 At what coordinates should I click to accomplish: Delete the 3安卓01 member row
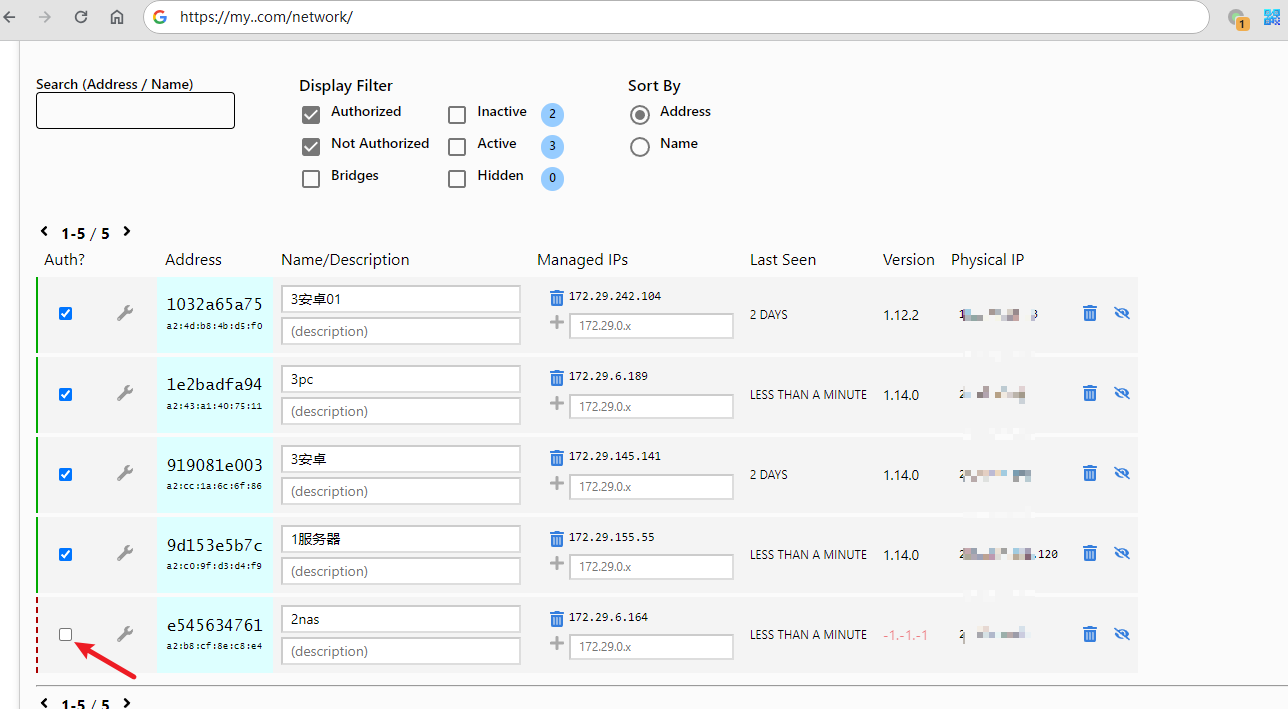[x=1090, y=313]
